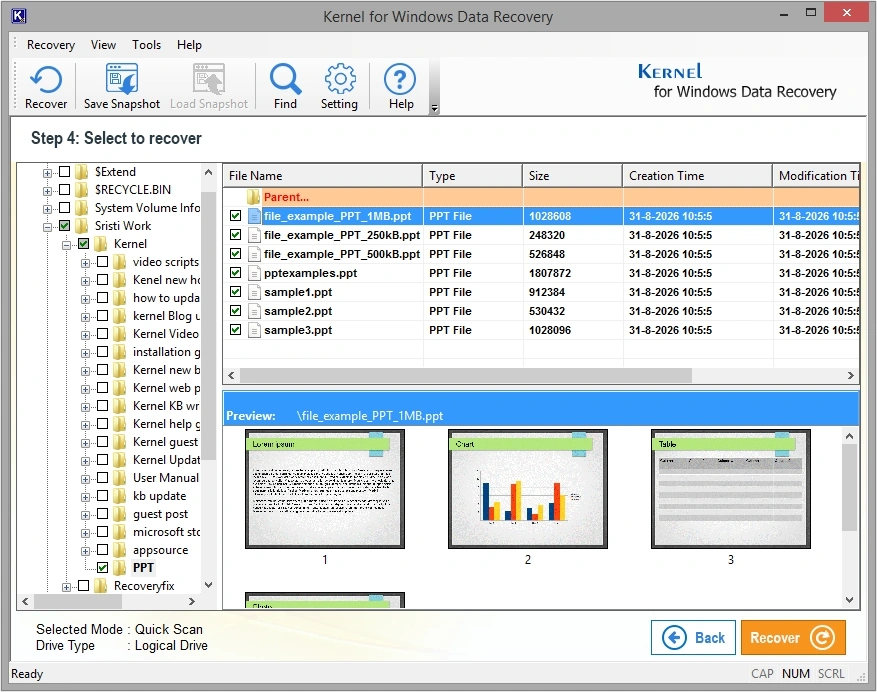Image resolution: width=877 pixels, height=692 pixels.
Task: Sort by Size column header
Action: (x=572, y=176)
